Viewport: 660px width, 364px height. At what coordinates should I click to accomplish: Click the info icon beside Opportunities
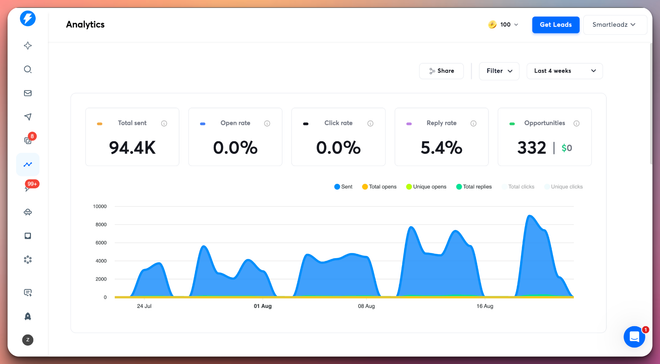576,123
